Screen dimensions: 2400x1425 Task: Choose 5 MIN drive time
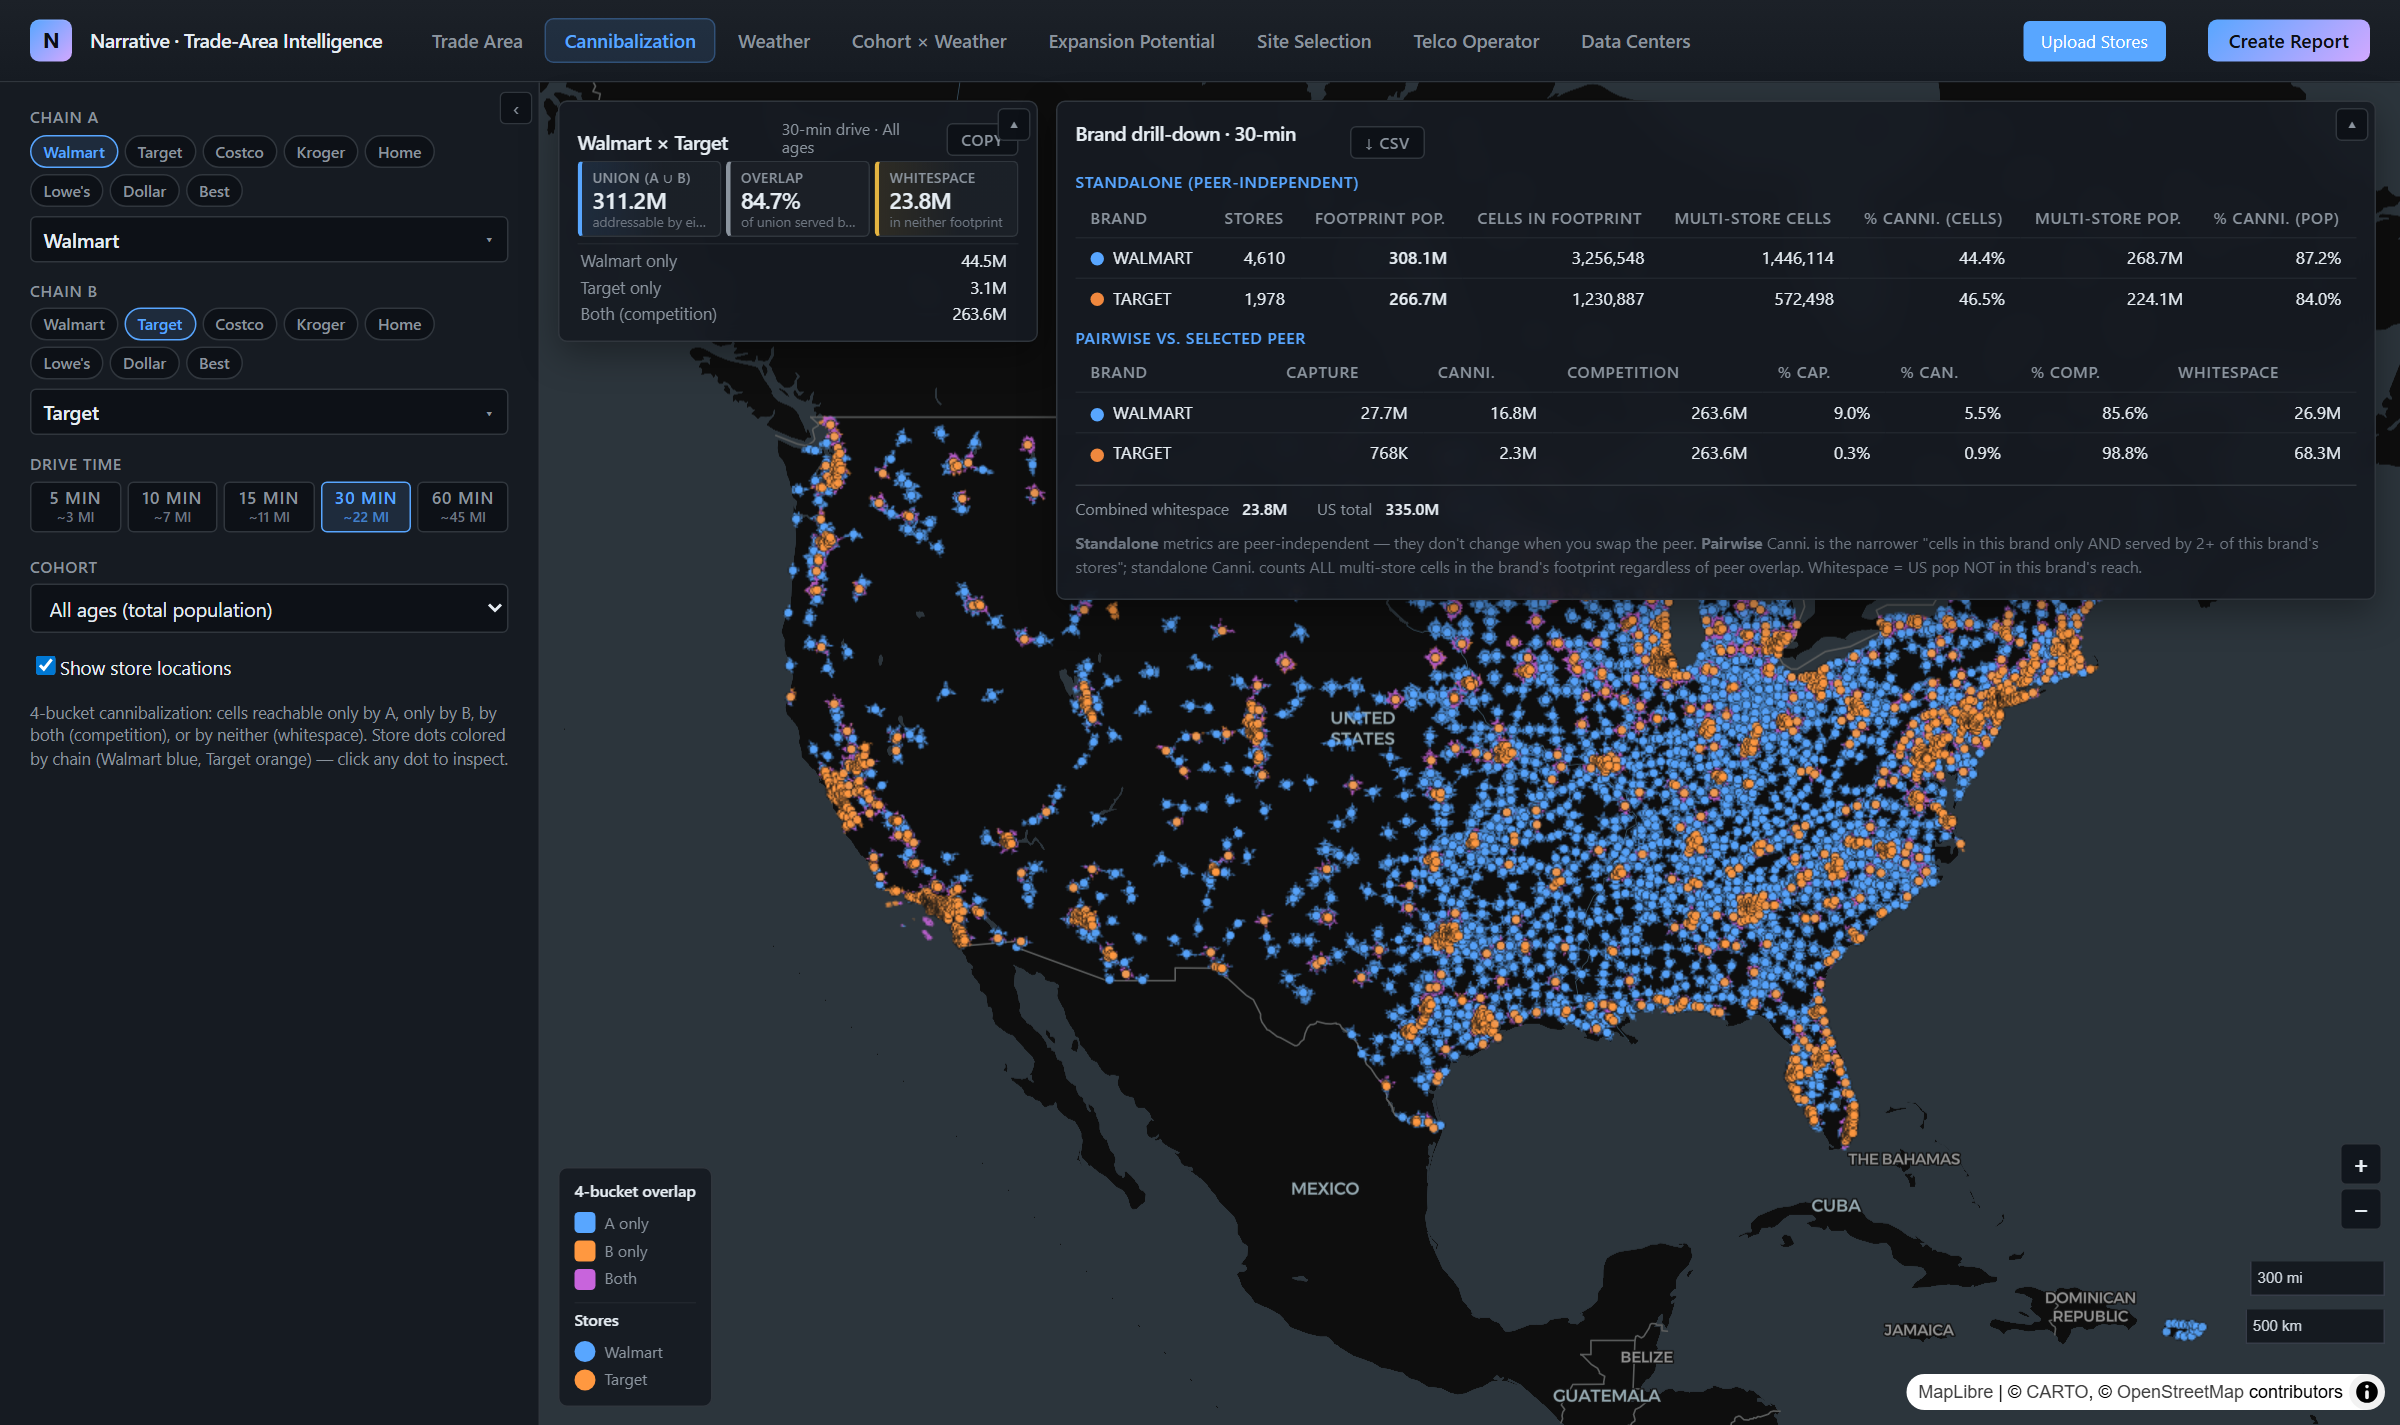coord(76,507)
